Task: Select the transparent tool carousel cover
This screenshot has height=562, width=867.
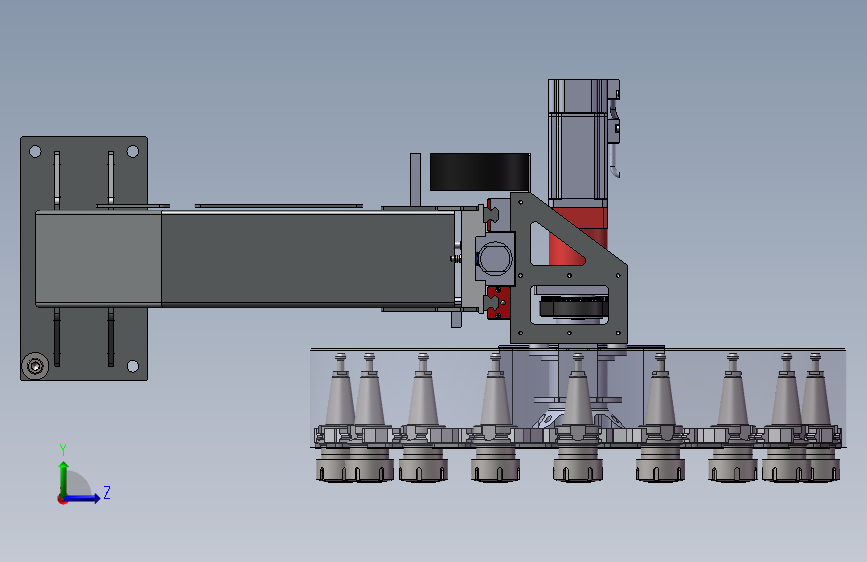Action: click(578, 397)
